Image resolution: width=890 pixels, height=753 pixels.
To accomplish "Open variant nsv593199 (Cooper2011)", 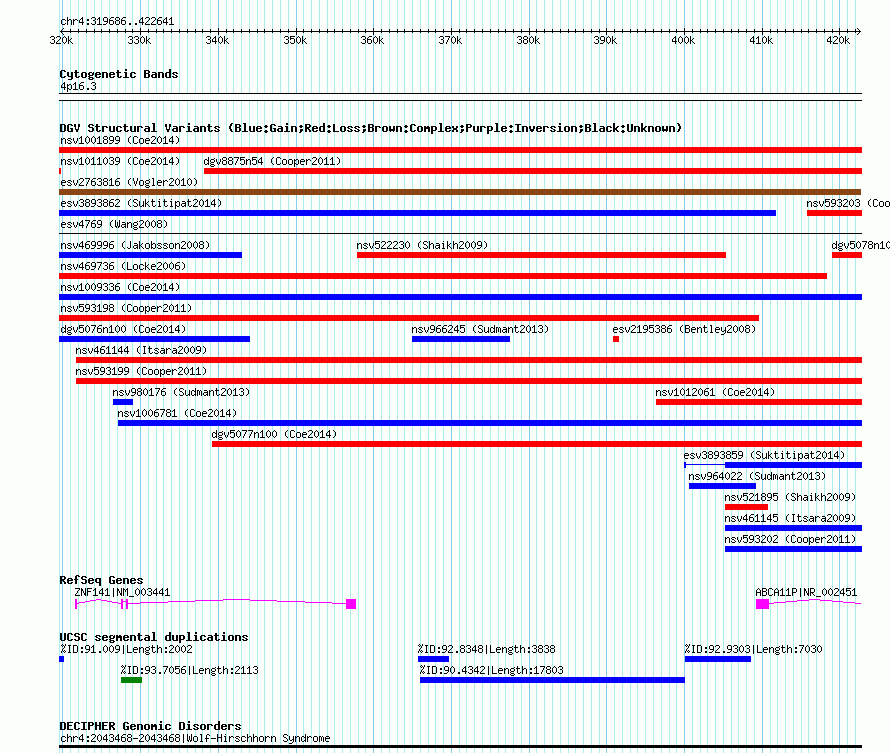I will (x=141, y=372).
